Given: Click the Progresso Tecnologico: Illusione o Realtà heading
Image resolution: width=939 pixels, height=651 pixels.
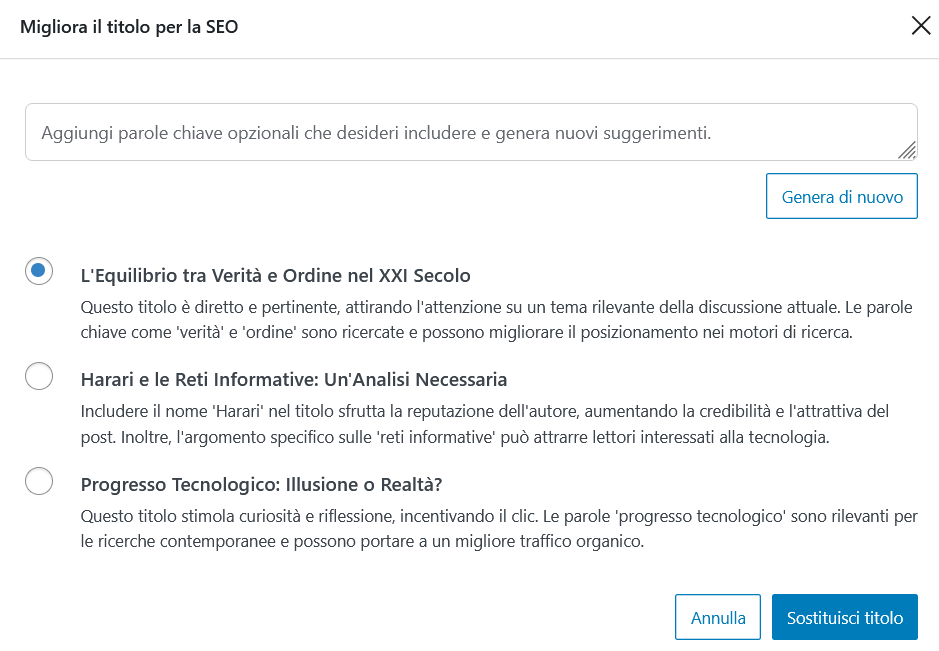Looking at the screenshot, I should pos(261,485).
